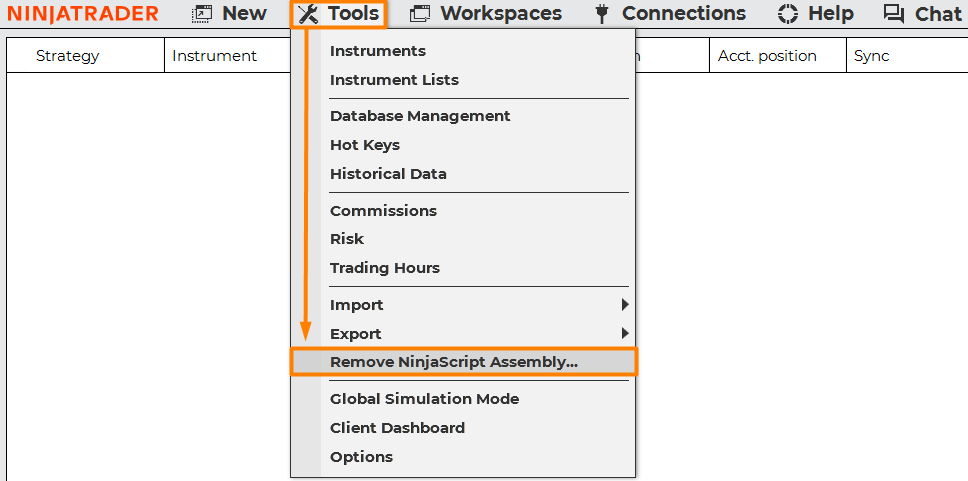
Task: Click the Acct. position column header
Action: point(778,56)
